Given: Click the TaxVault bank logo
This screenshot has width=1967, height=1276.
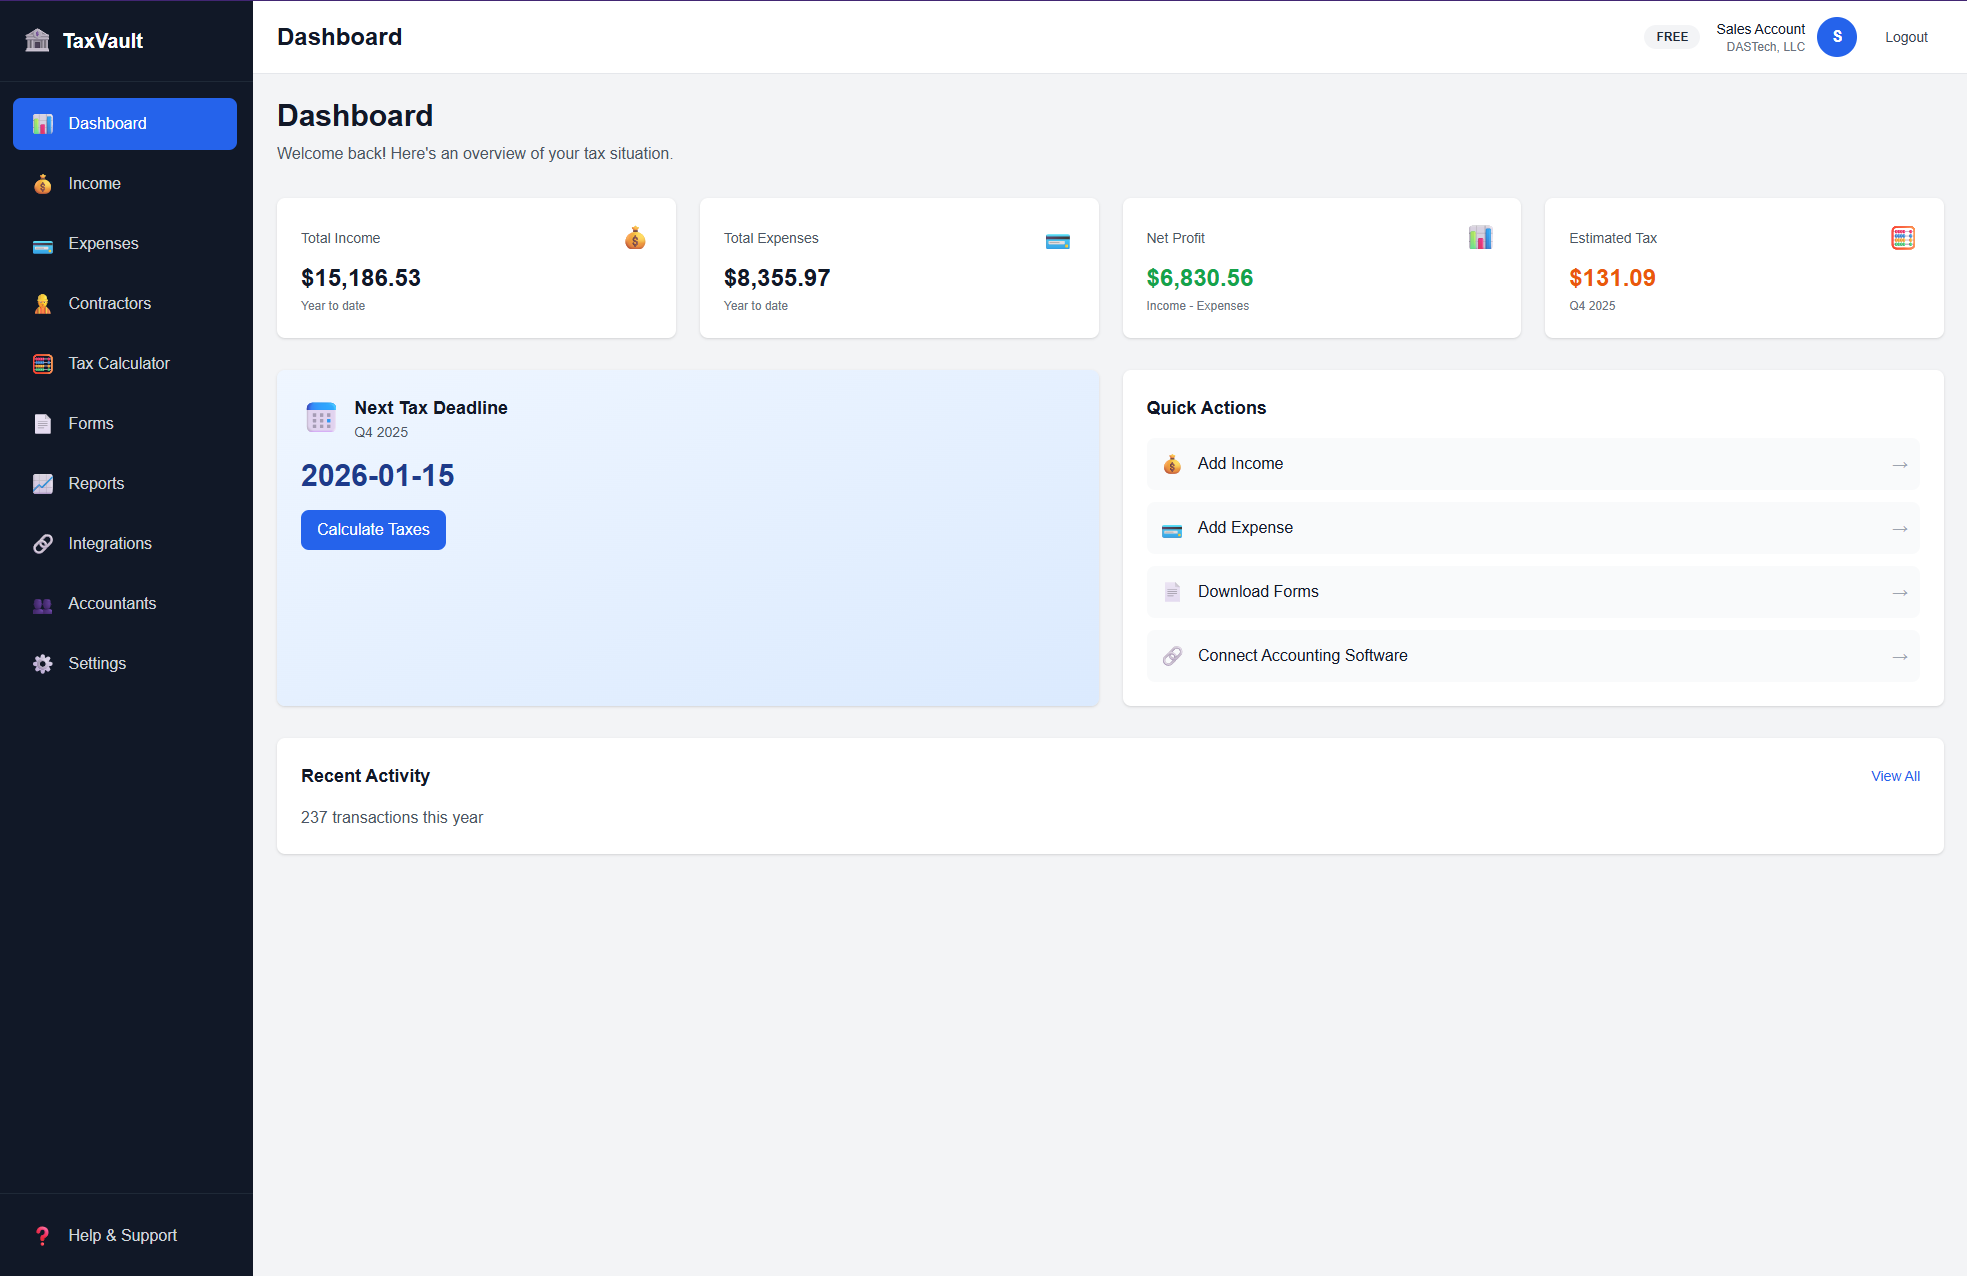Looking at the screenshot, I should point(37,39).
